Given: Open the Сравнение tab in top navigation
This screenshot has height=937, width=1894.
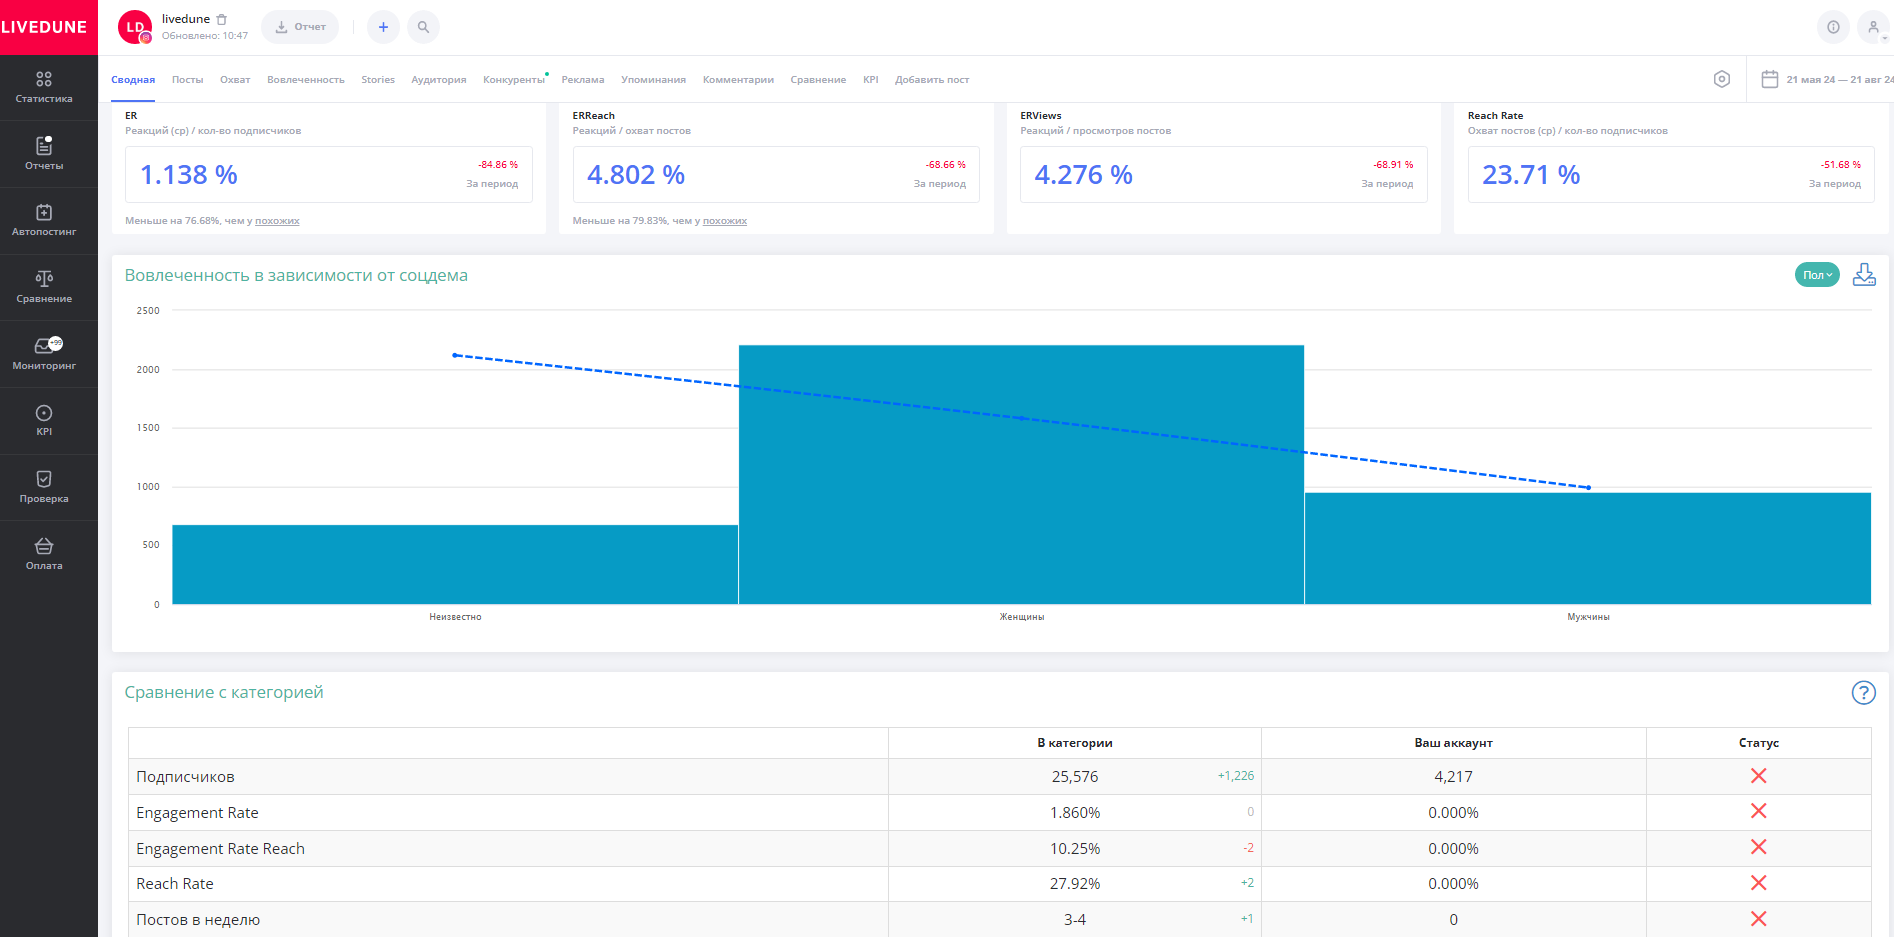Looking at the screenshot, I should coord(818,80).
